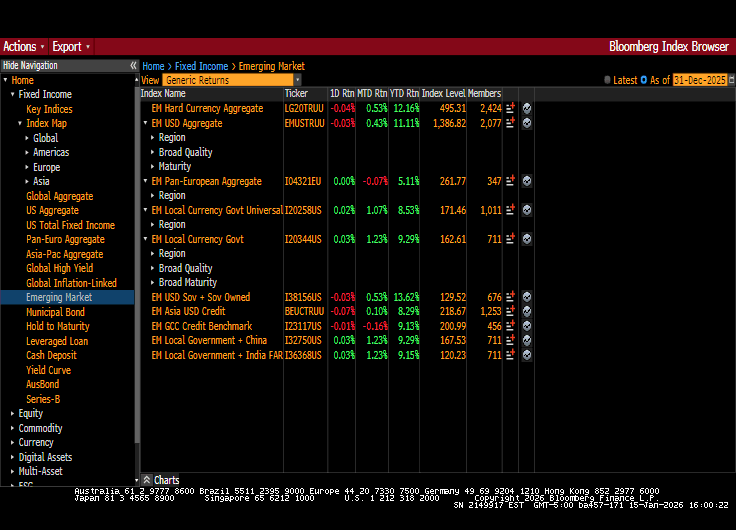Open members list icon for EM USD Sov + Sov Owned
Viewport: 736px width, 530px height.
click(510, 297)
